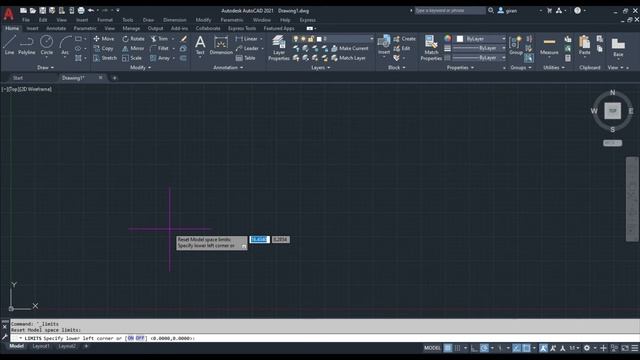Expand the Annotation panel
640x360 pixels.
coord(228,68)
